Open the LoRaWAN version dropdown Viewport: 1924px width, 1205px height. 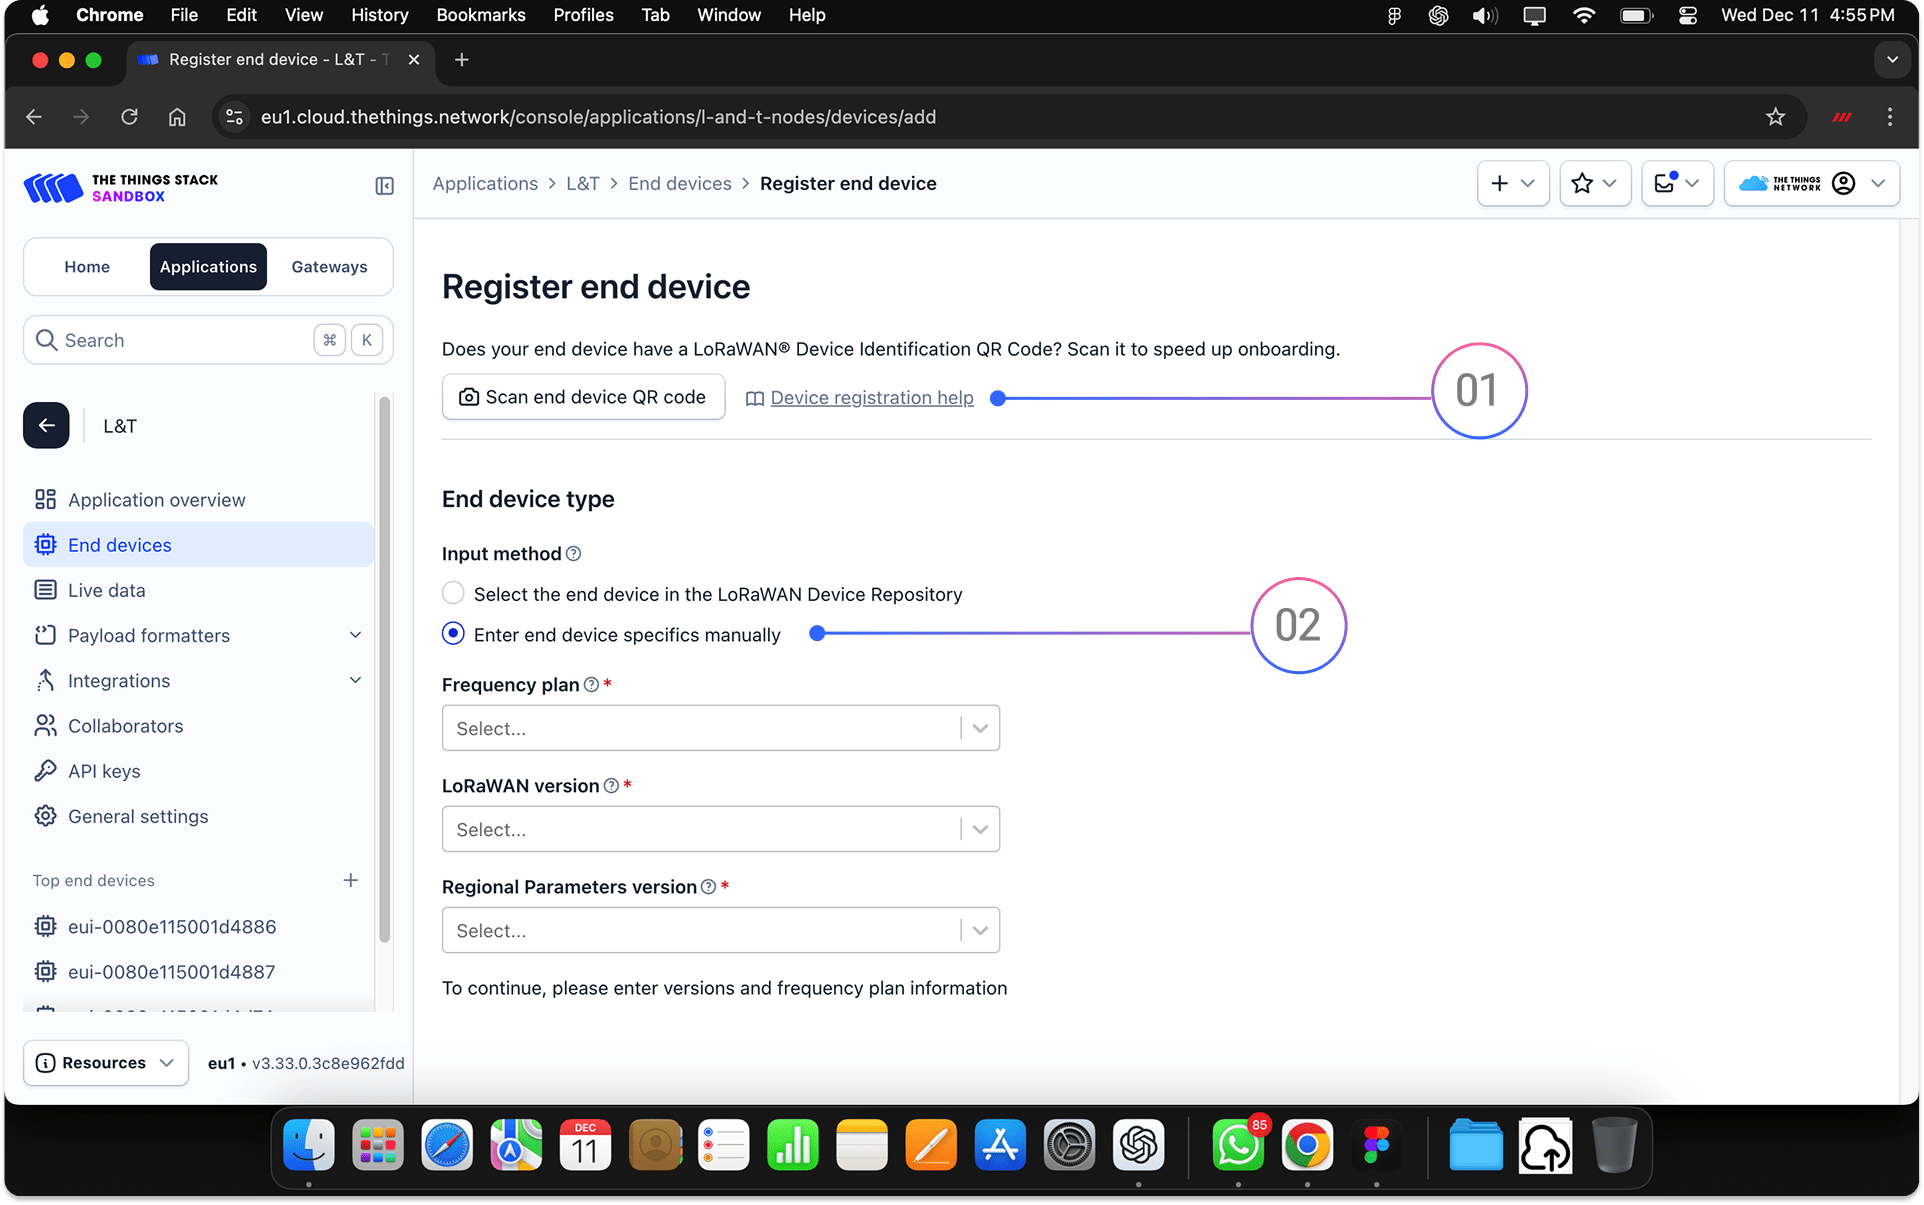pyautogui.click(x=720, y=829)
